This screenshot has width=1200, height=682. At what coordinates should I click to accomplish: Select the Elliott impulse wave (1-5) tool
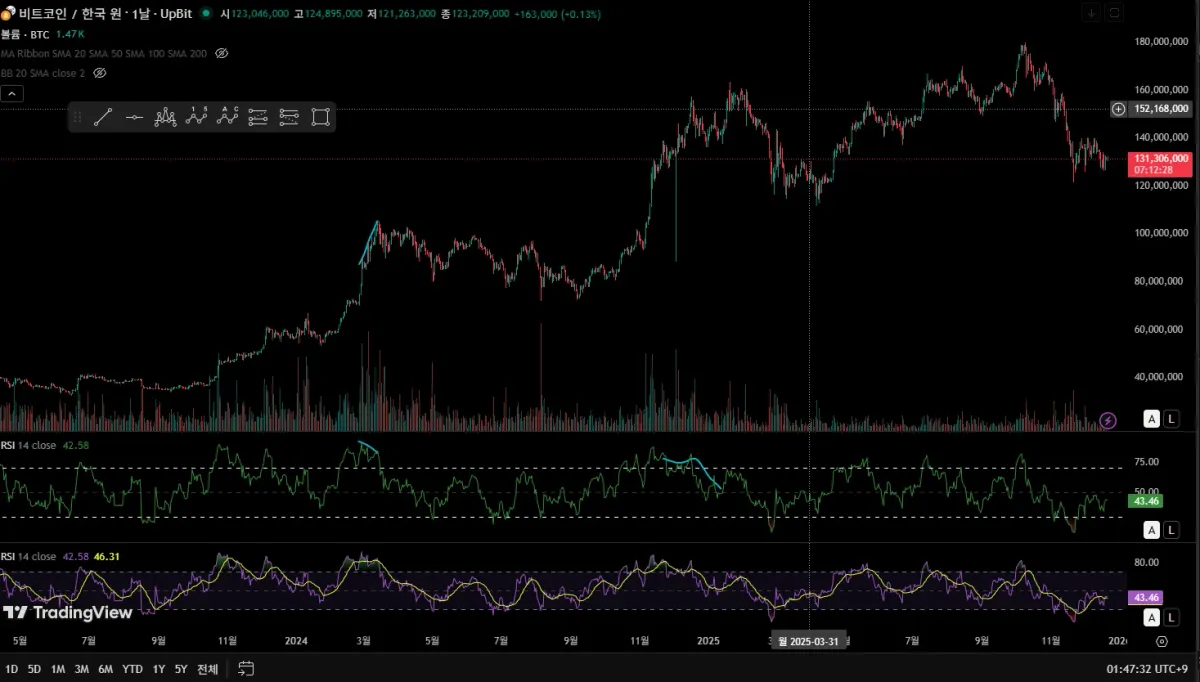pos(196,117)
